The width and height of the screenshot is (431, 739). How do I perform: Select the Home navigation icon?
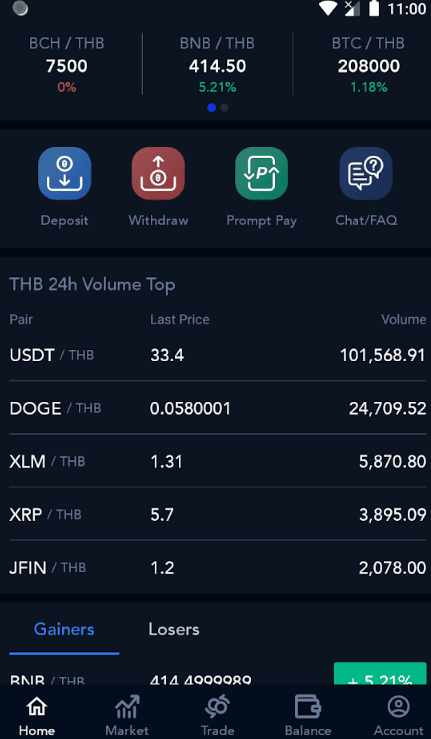[37, 706]
